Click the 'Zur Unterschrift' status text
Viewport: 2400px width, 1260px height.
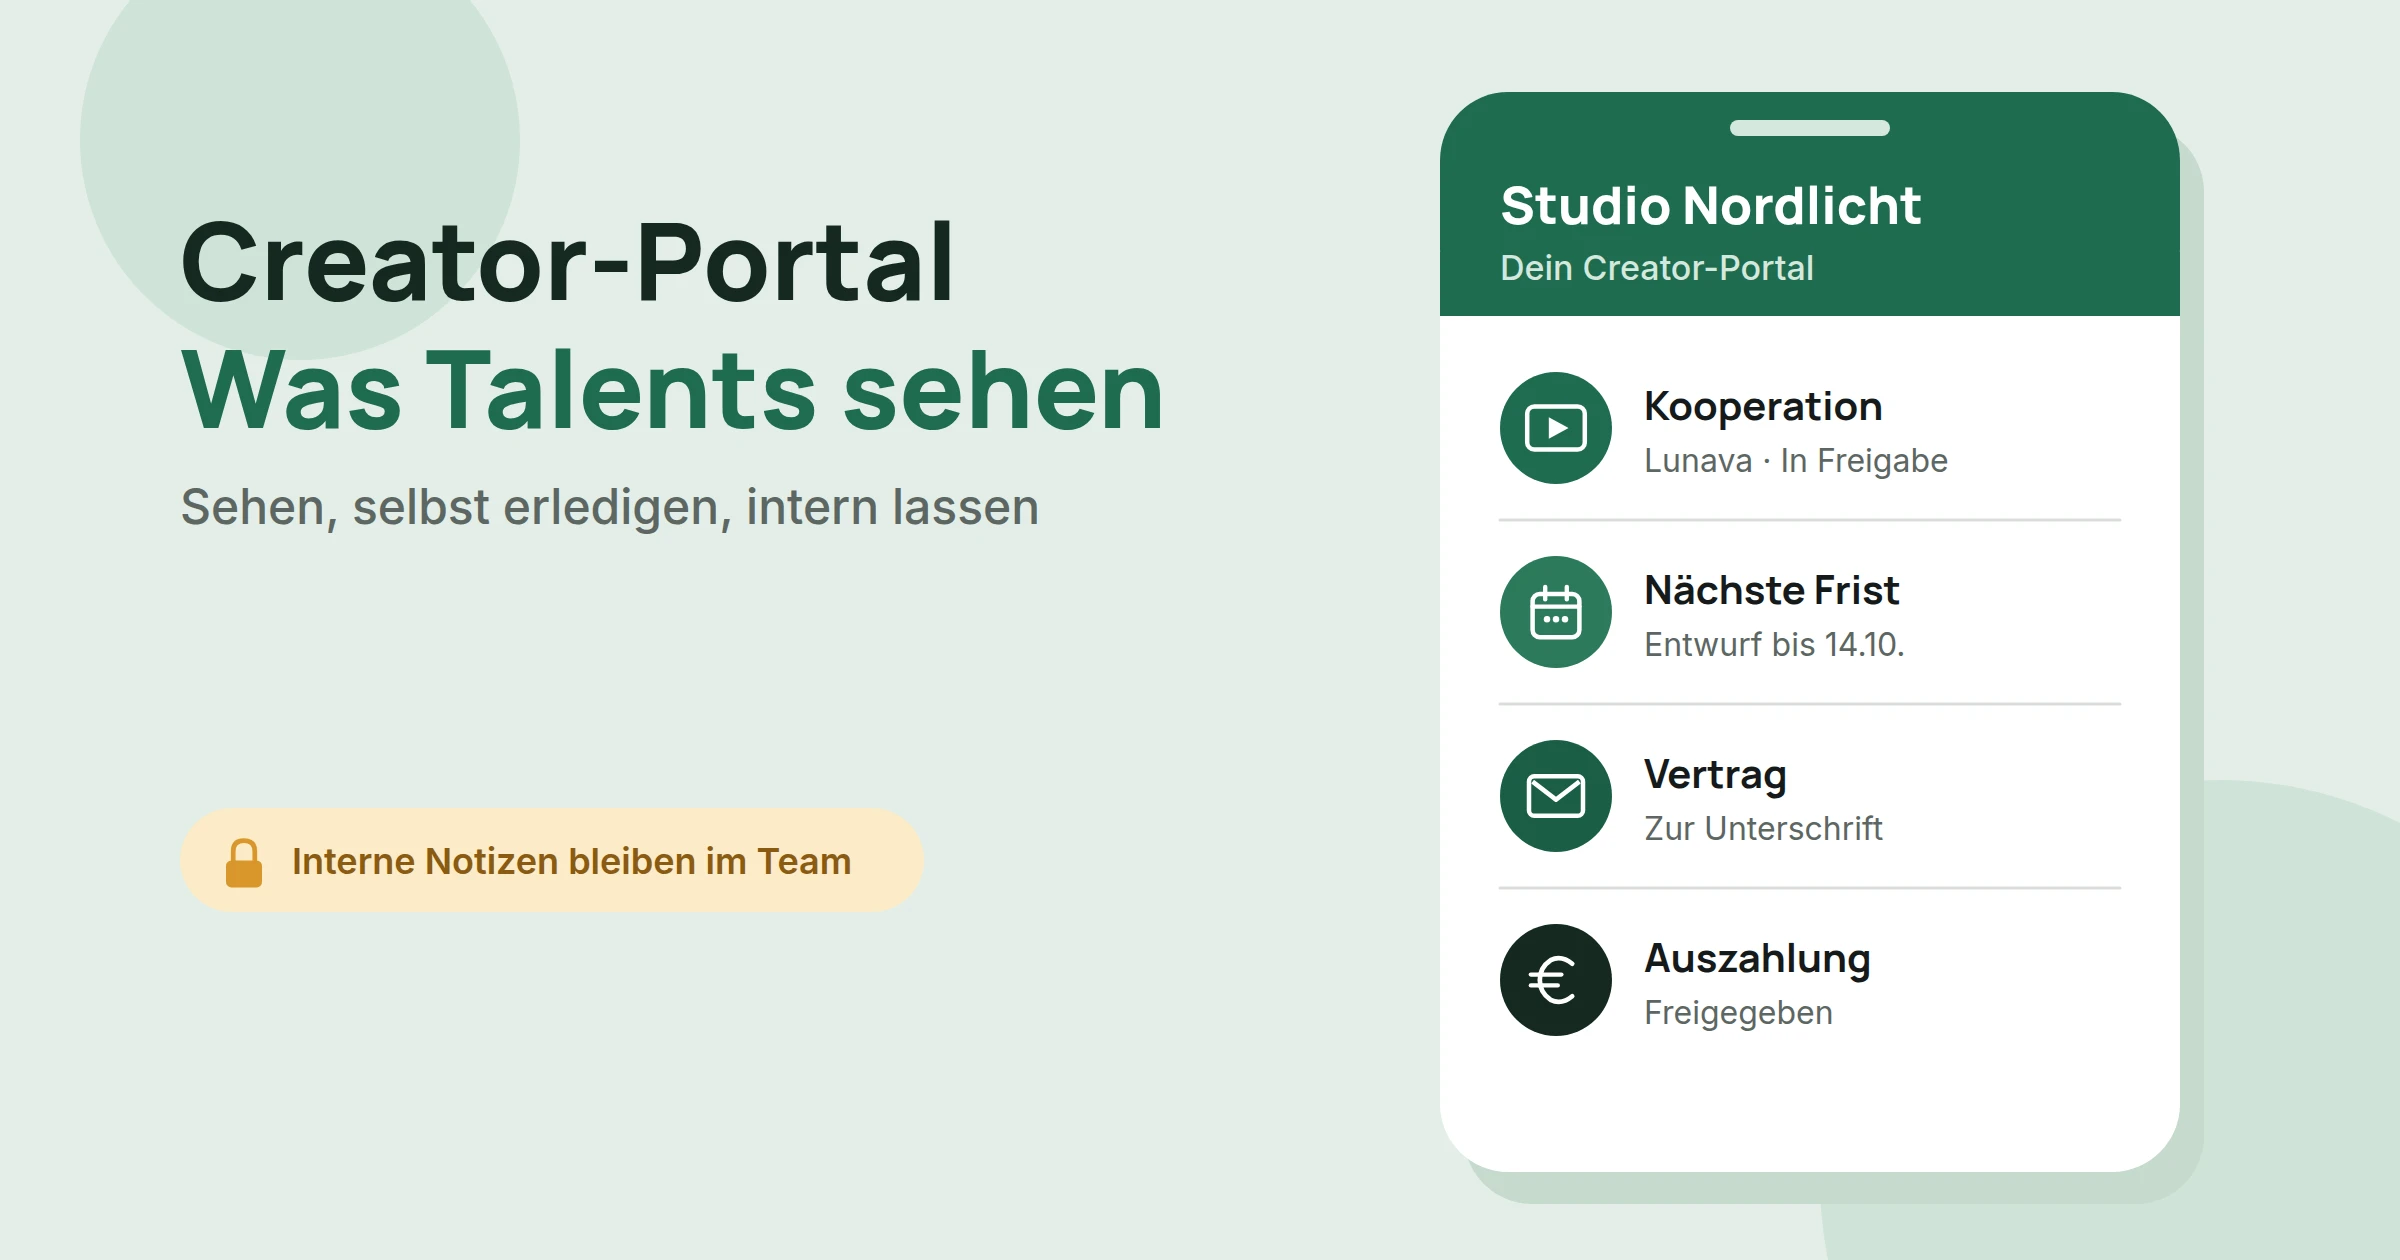click(1763, 828)
